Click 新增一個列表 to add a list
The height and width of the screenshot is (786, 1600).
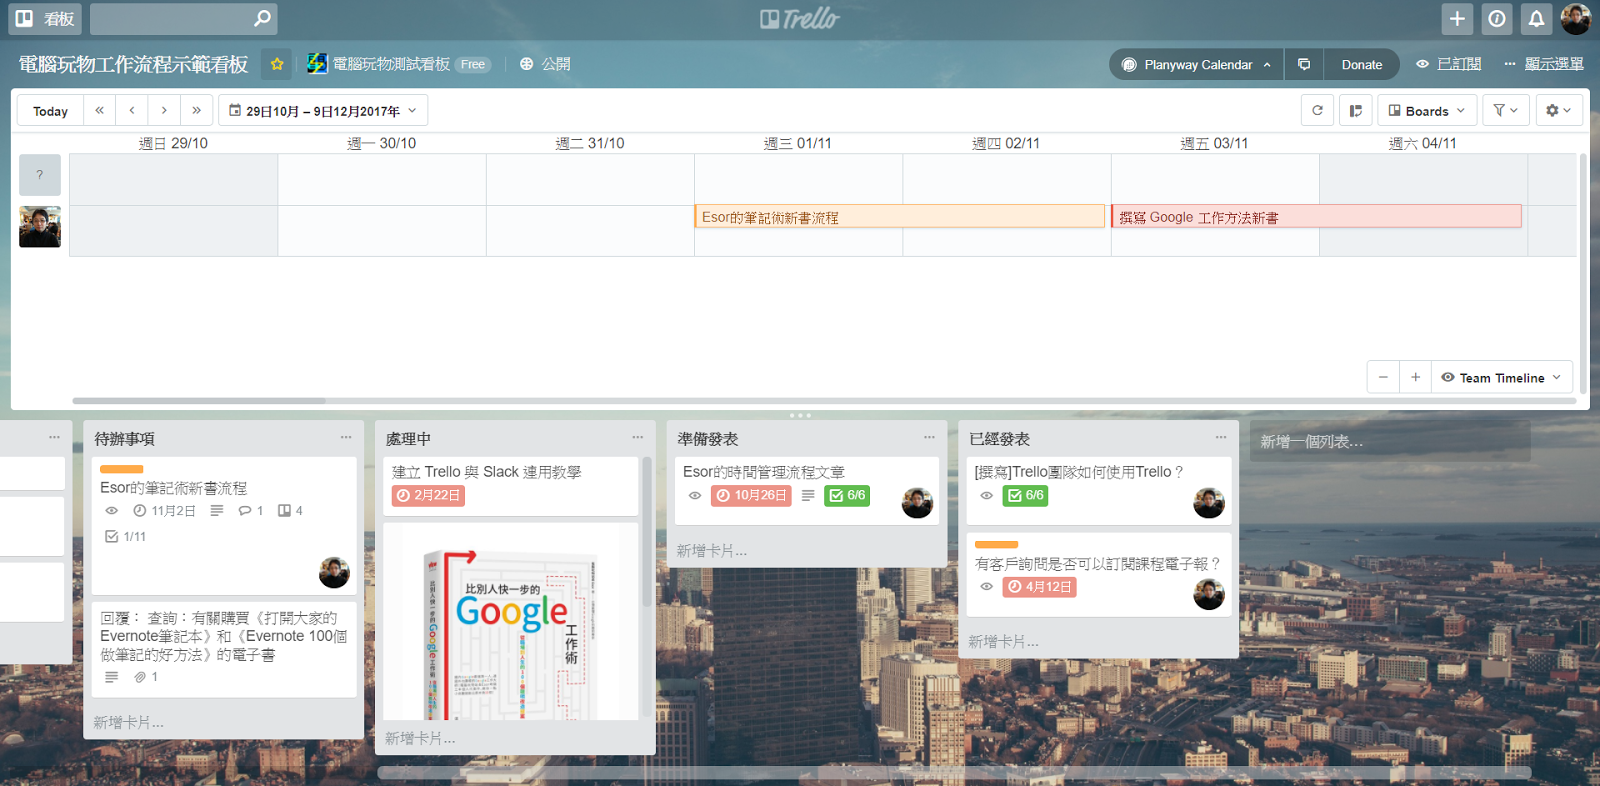point(1390,441)
